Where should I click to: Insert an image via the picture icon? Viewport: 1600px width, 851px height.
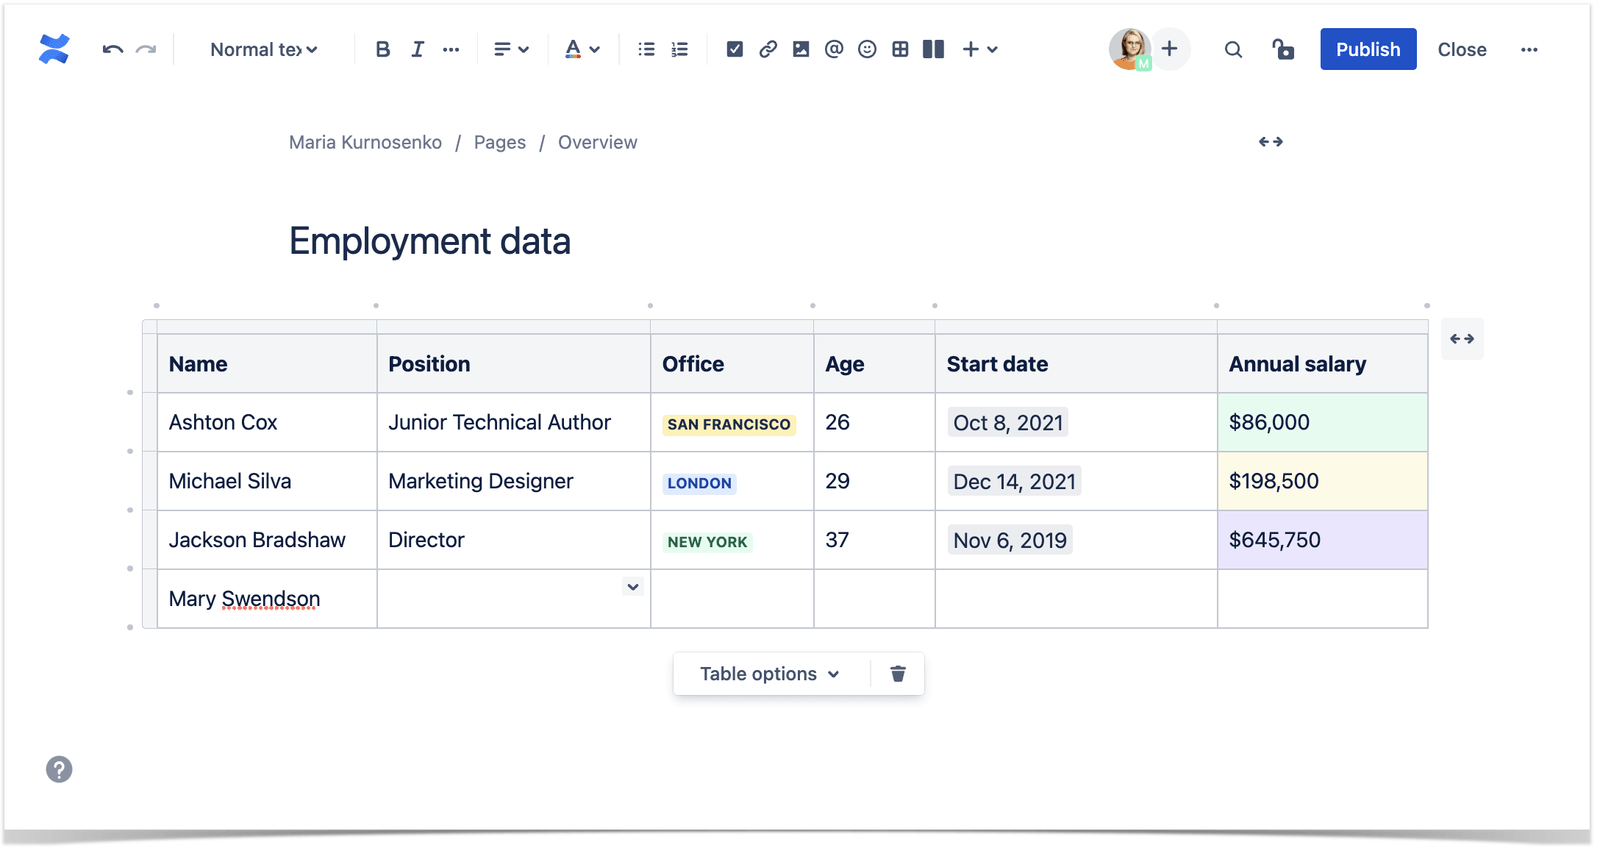tap(801, 49)
